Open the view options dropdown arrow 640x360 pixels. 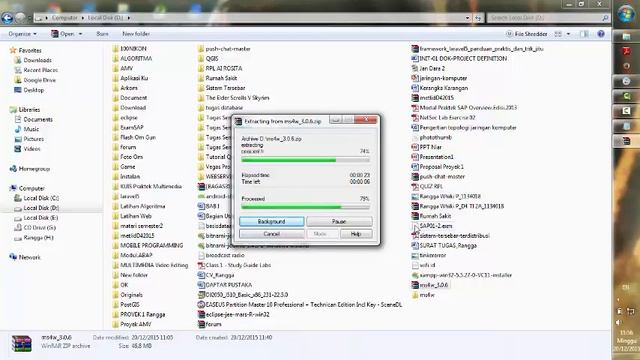[x=568, y=34]
